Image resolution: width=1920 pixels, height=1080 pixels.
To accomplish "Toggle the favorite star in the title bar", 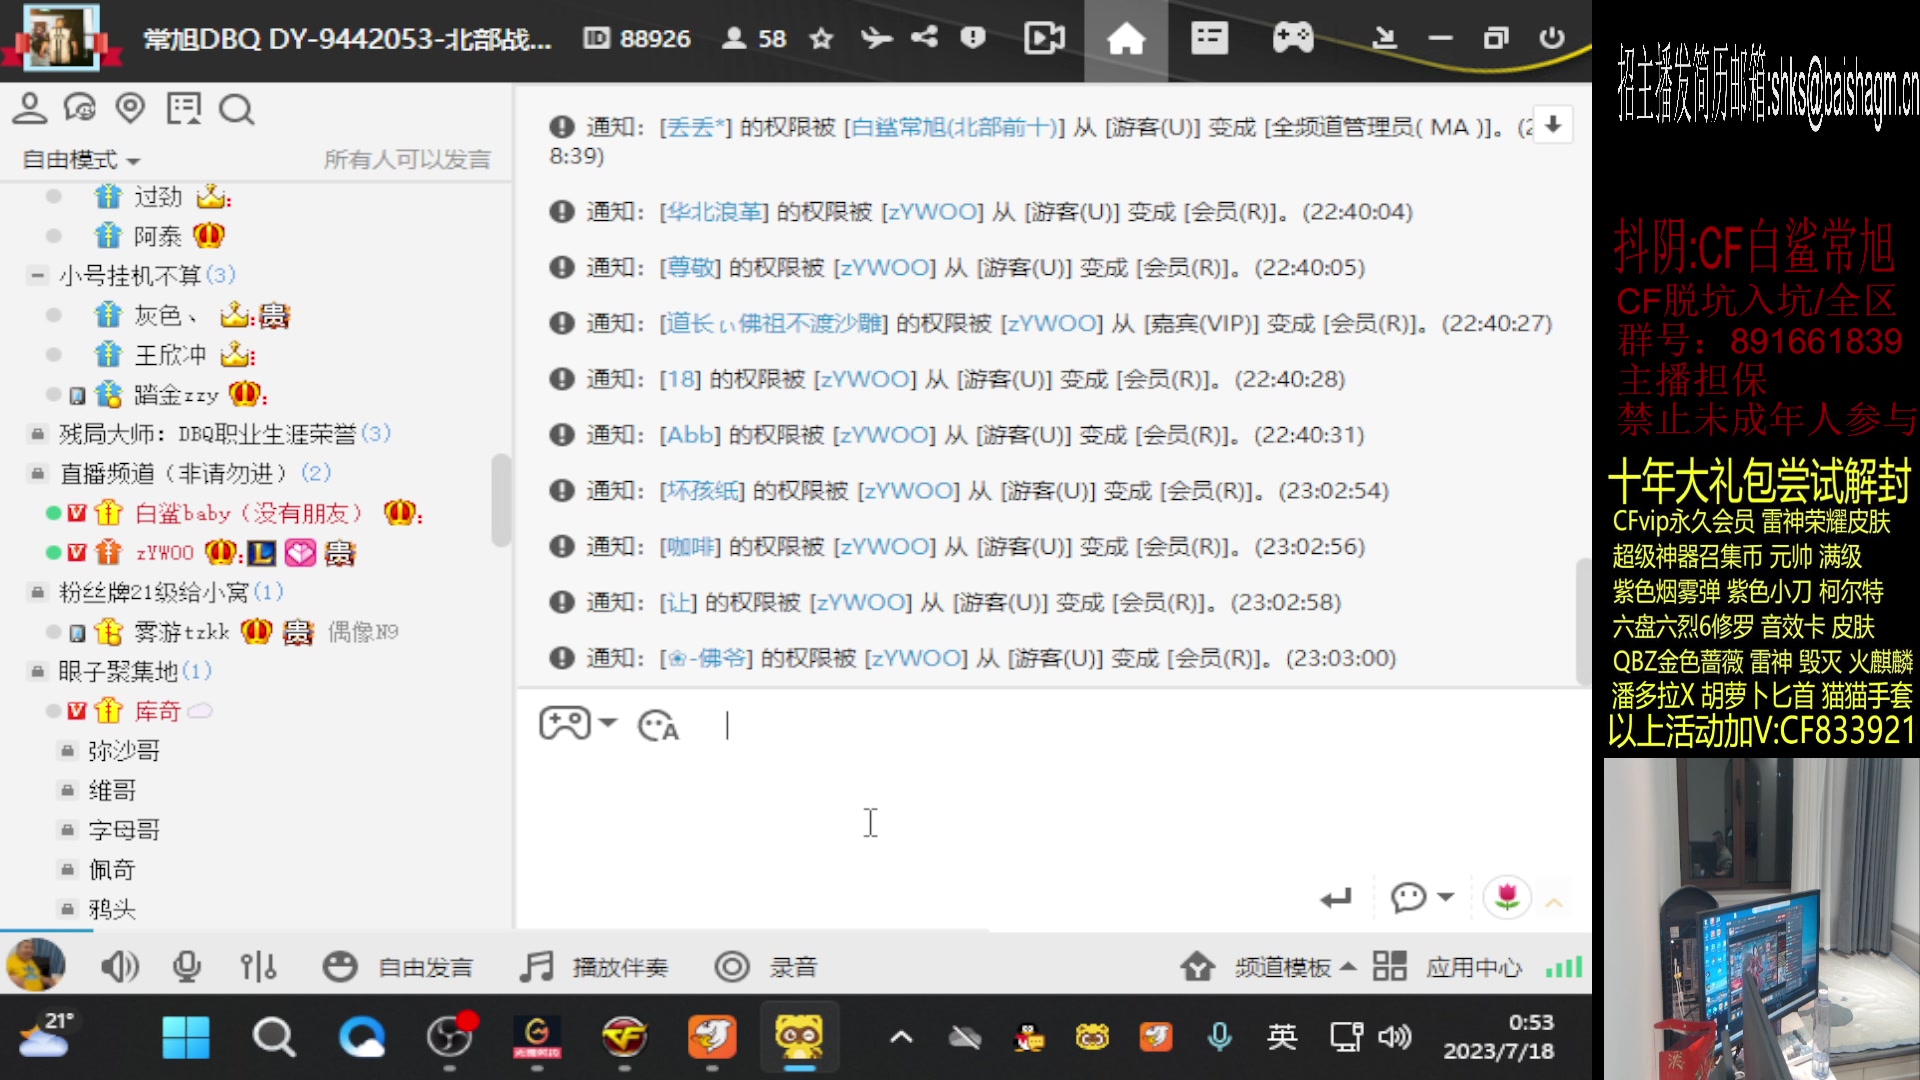I will pyautogui.click(x=821, y=38).
